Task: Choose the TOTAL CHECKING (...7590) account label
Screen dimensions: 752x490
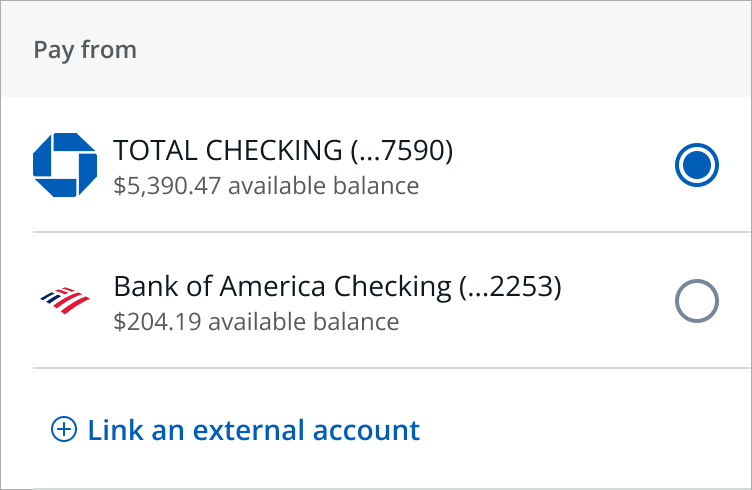Action: tap(283, 150)
